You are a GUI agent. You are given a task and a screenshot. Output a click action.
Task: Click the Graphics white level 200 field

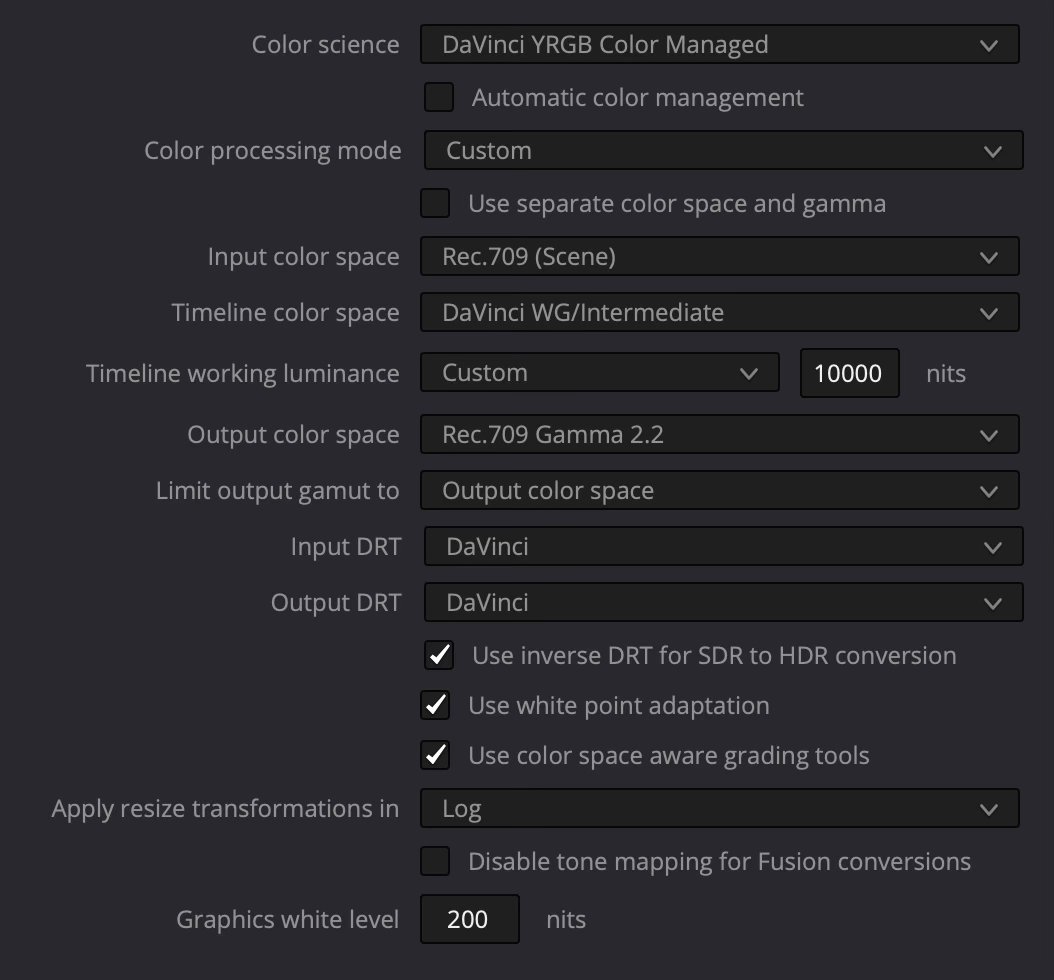tap(470, 919)
